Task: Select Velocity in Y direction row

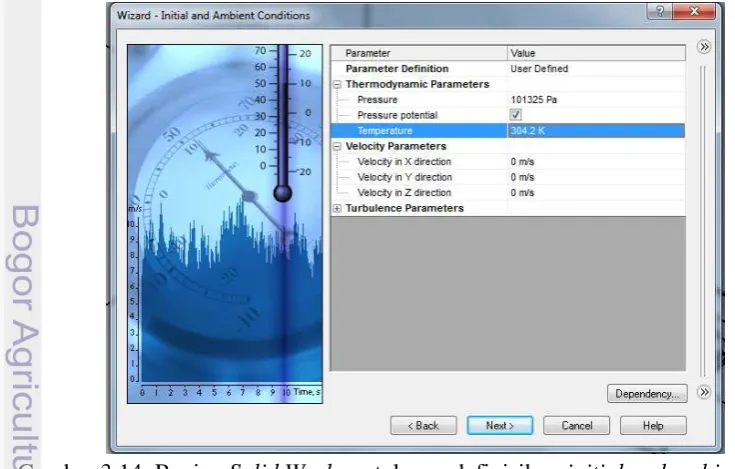Action: point(405,177)
